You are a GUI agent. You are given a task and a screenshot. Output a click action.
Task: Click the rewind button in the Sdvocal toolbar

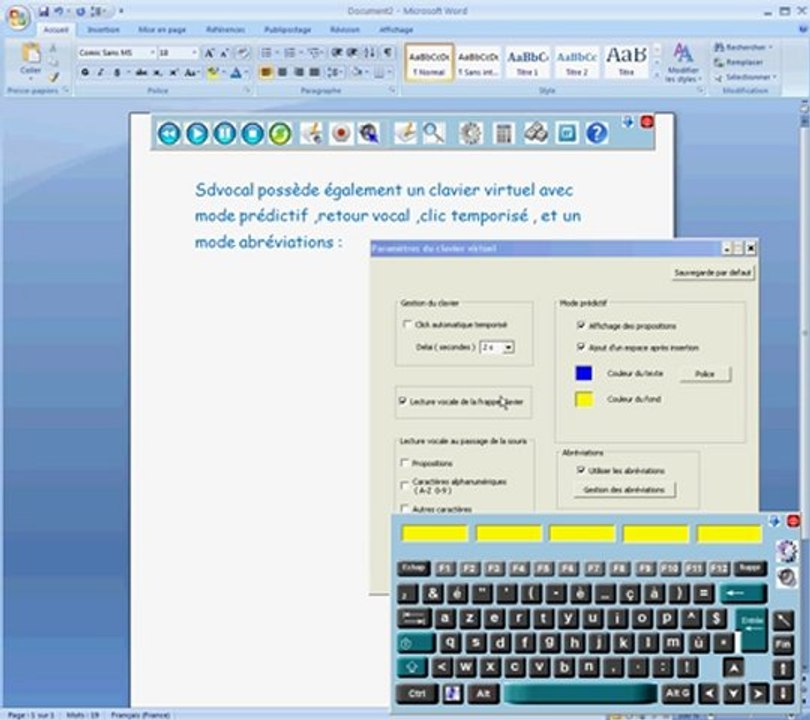169,133
